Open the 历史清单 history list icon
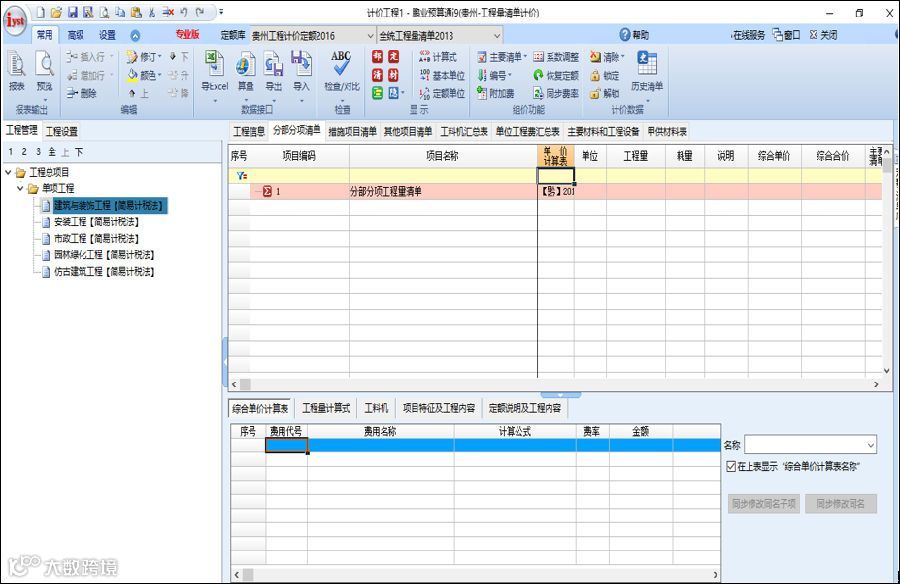This screenshot has height=584, width=900. [x=647, y=71]
